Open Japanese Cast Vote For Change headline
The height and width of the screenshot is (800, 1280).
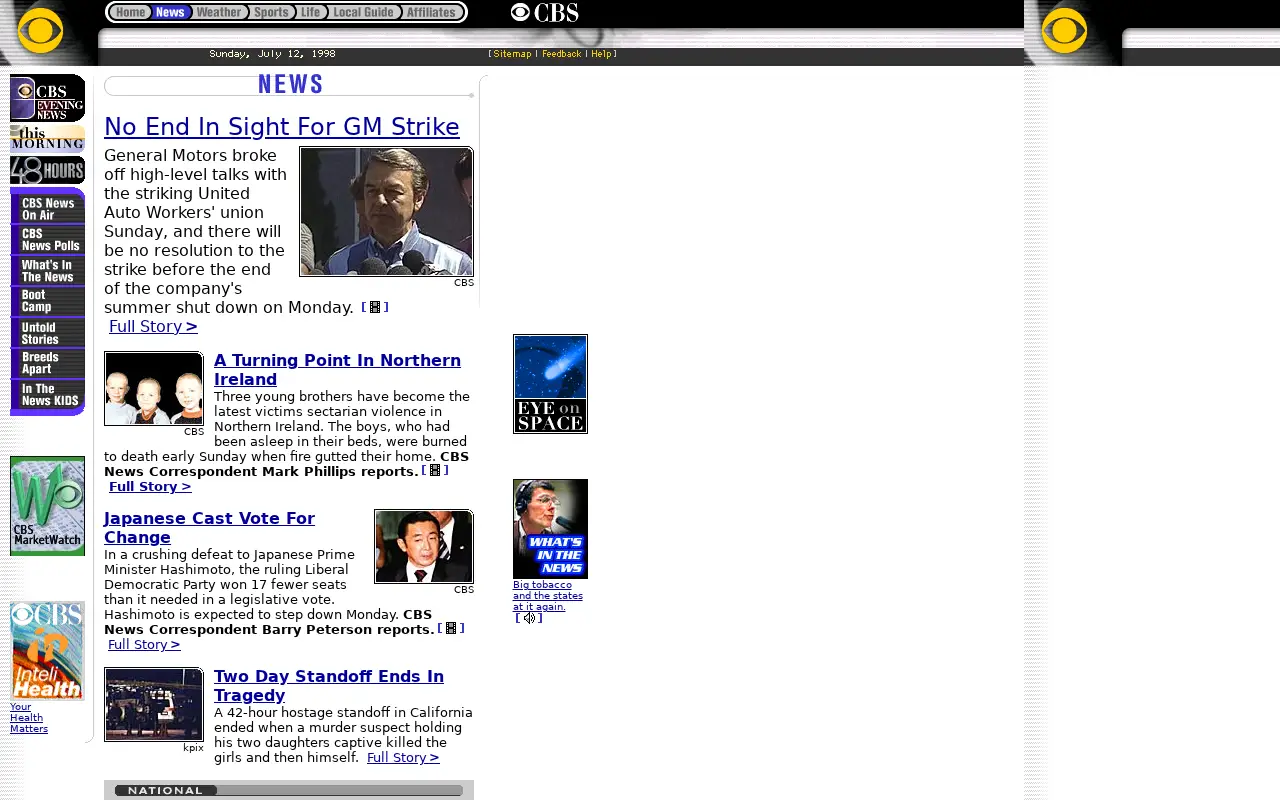tap(209, 528)
